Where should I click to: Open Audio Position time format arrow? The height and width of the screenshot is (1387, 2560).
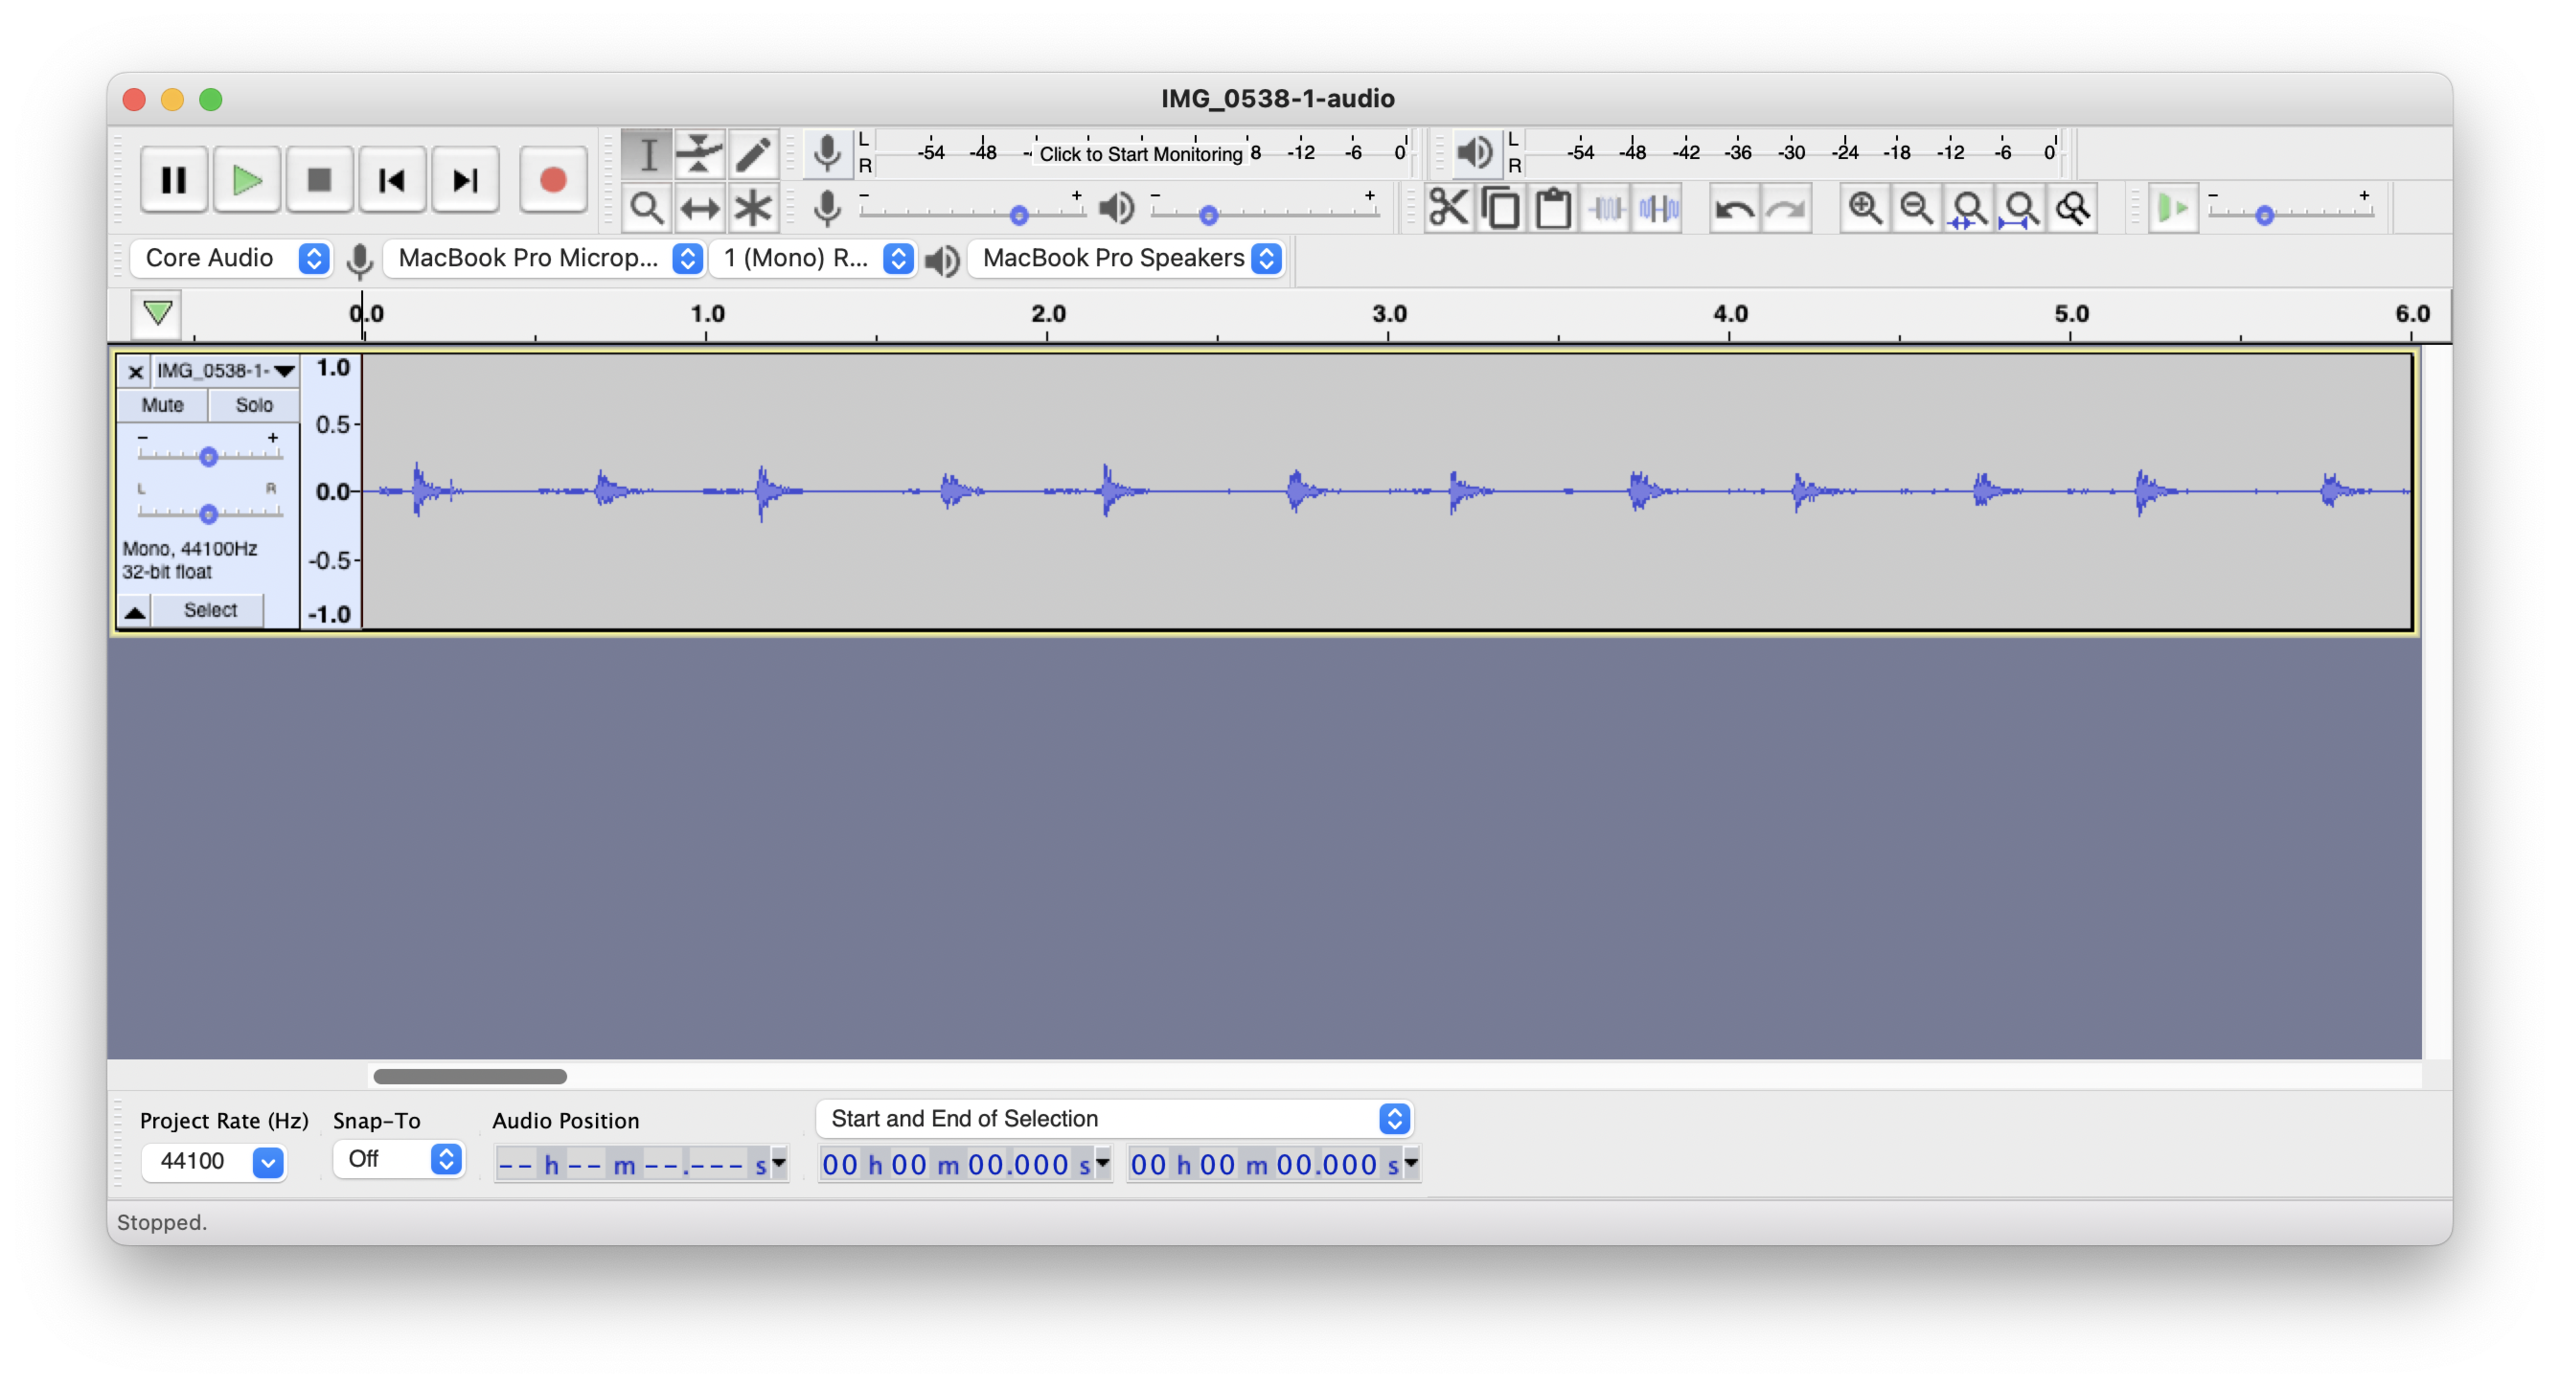779,1162
